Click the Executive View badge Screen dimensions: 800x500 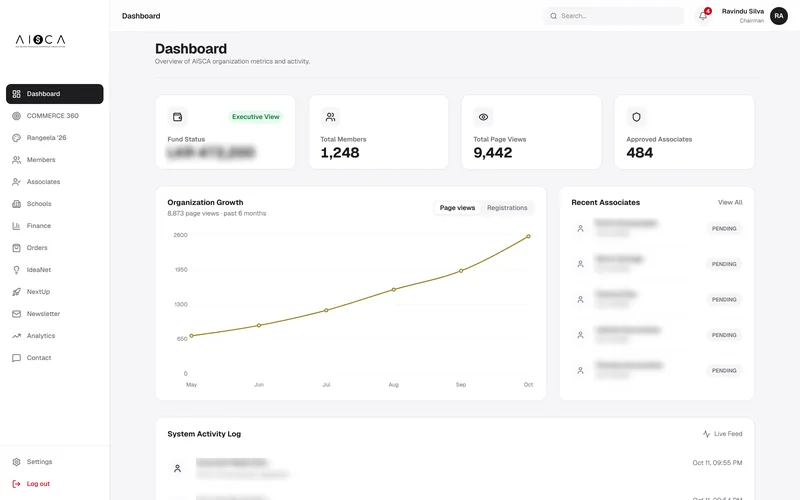(256, 117)
